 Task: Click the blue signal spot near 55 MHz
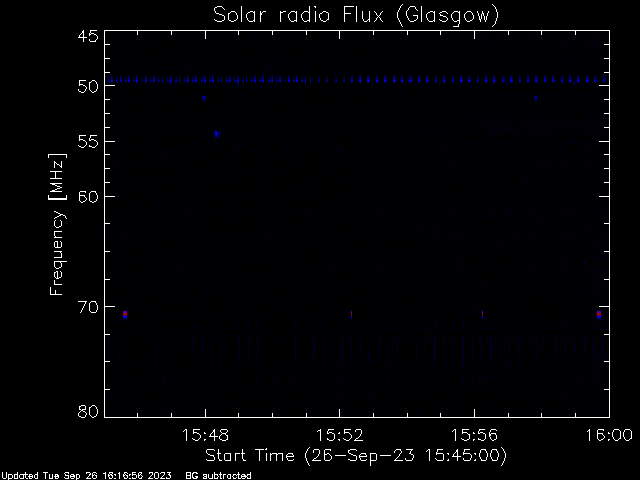point(217,134)
